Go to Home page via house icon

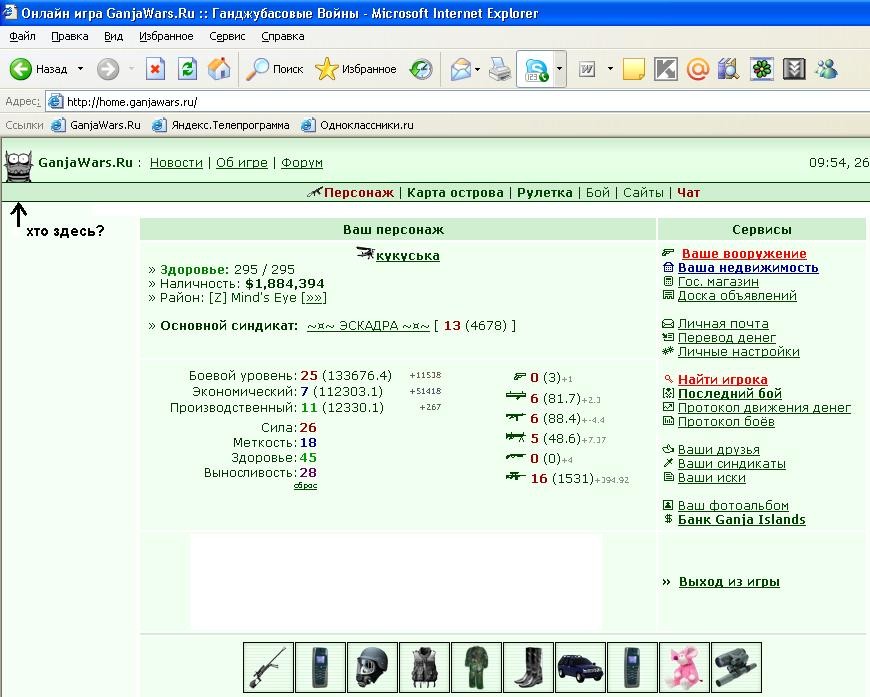tap(219, 69)
